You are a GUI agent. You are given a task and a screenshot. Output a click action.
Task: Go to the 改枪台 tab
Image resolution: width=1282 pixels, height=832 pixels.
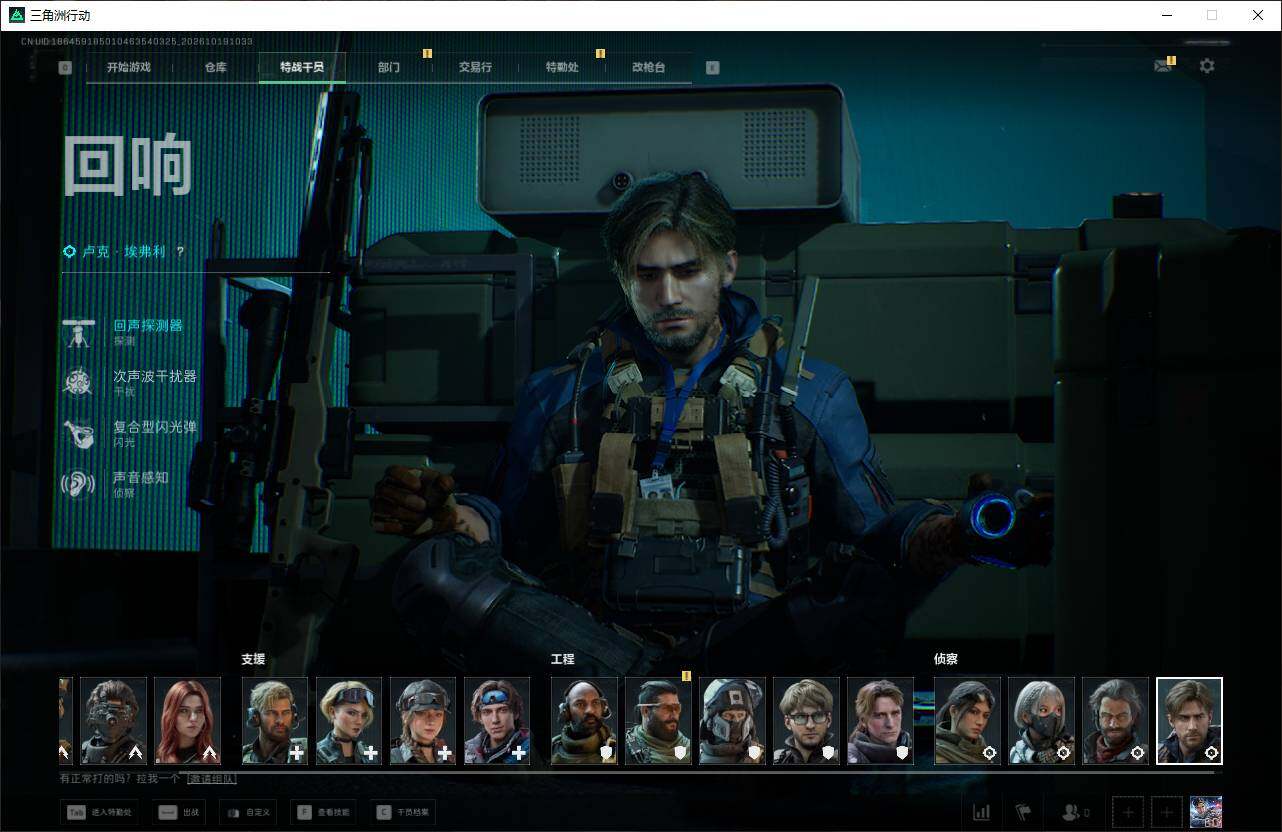[x=648, y=67]
